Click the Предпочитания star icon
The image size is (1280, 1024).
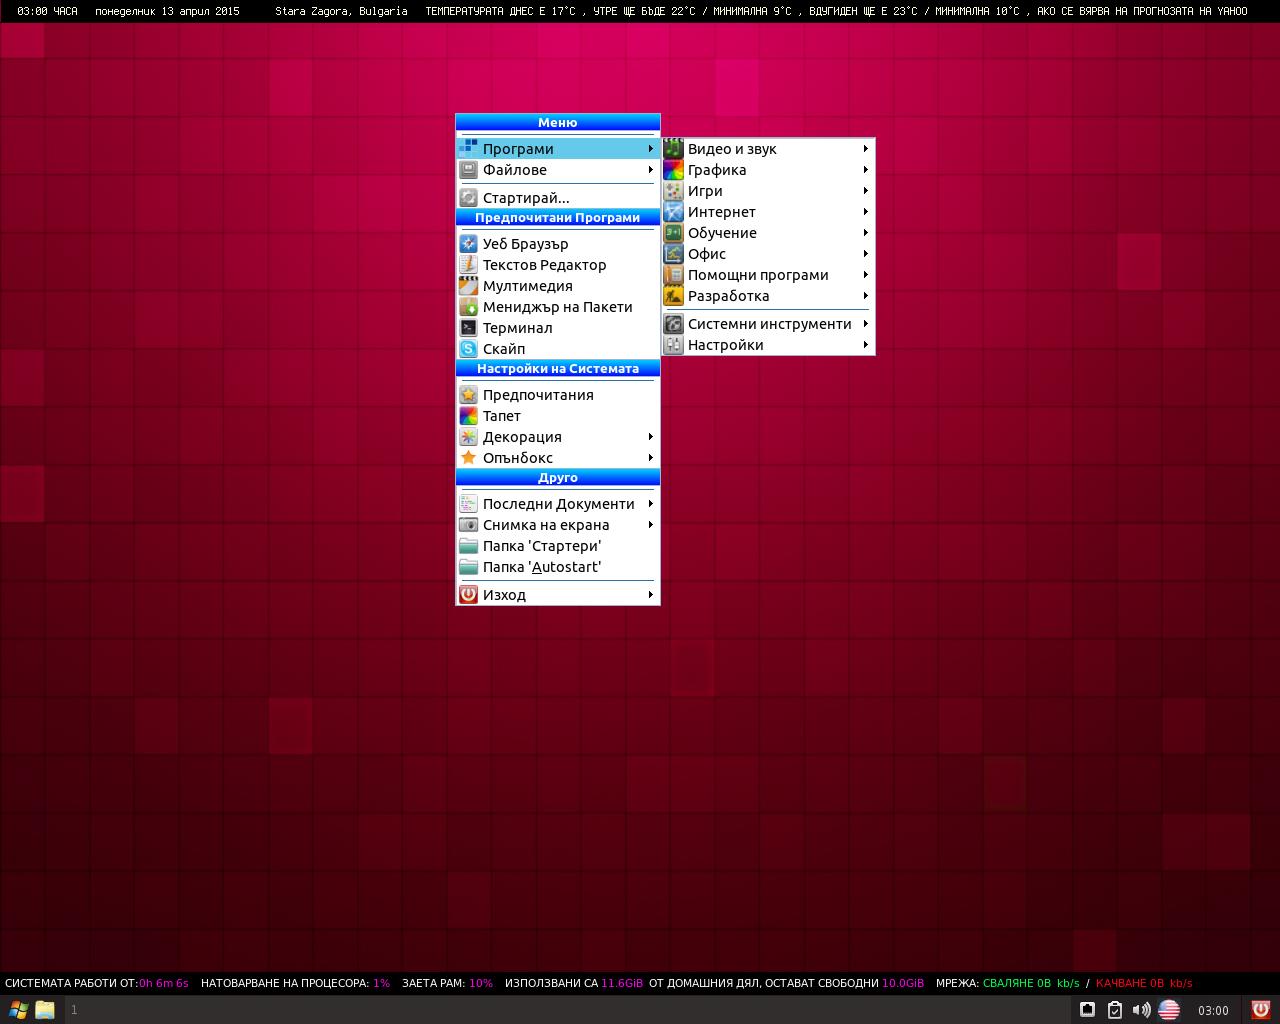click(468, 395)
